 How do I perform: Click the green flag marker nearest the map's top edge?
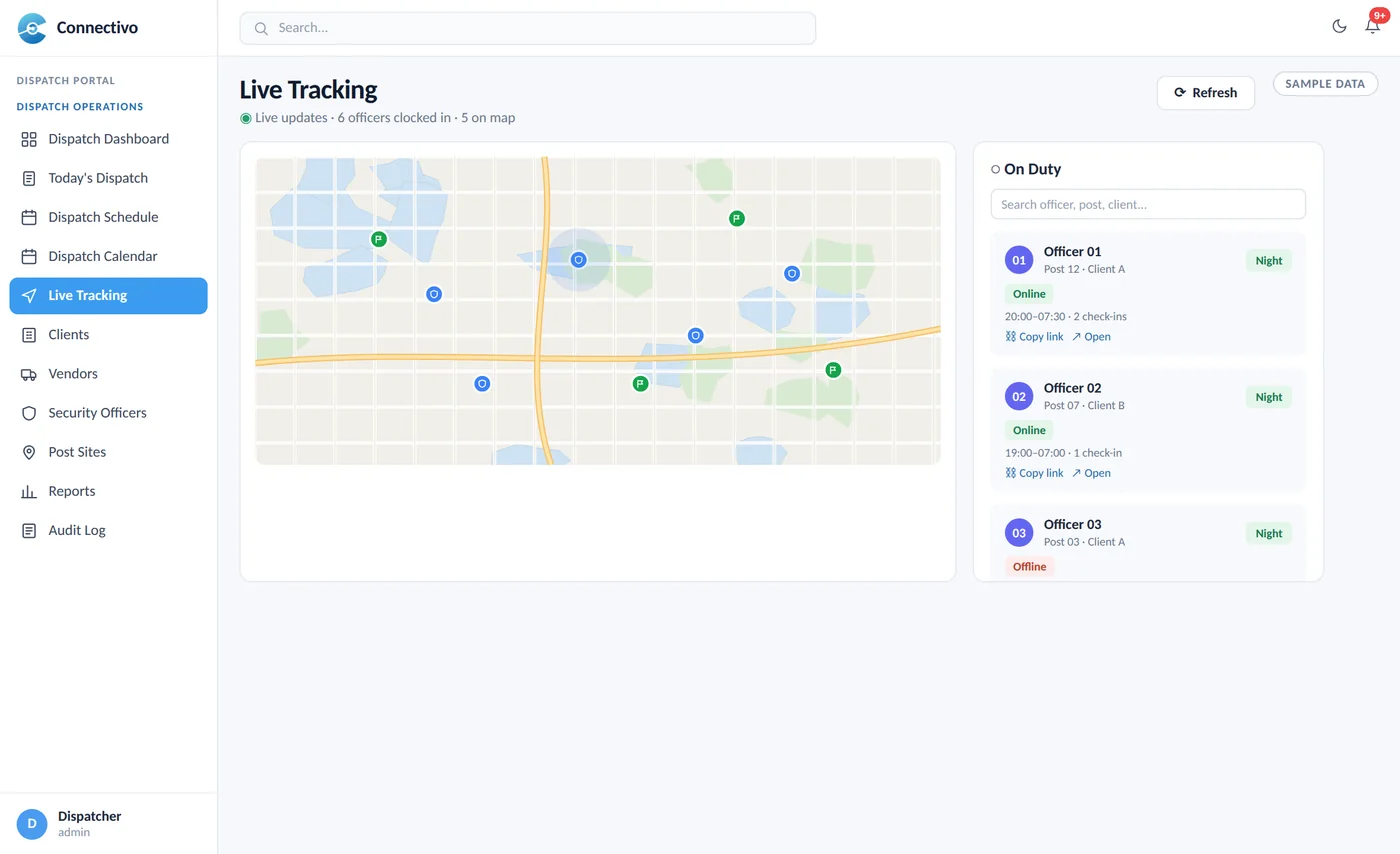click(x=737, y=218)
